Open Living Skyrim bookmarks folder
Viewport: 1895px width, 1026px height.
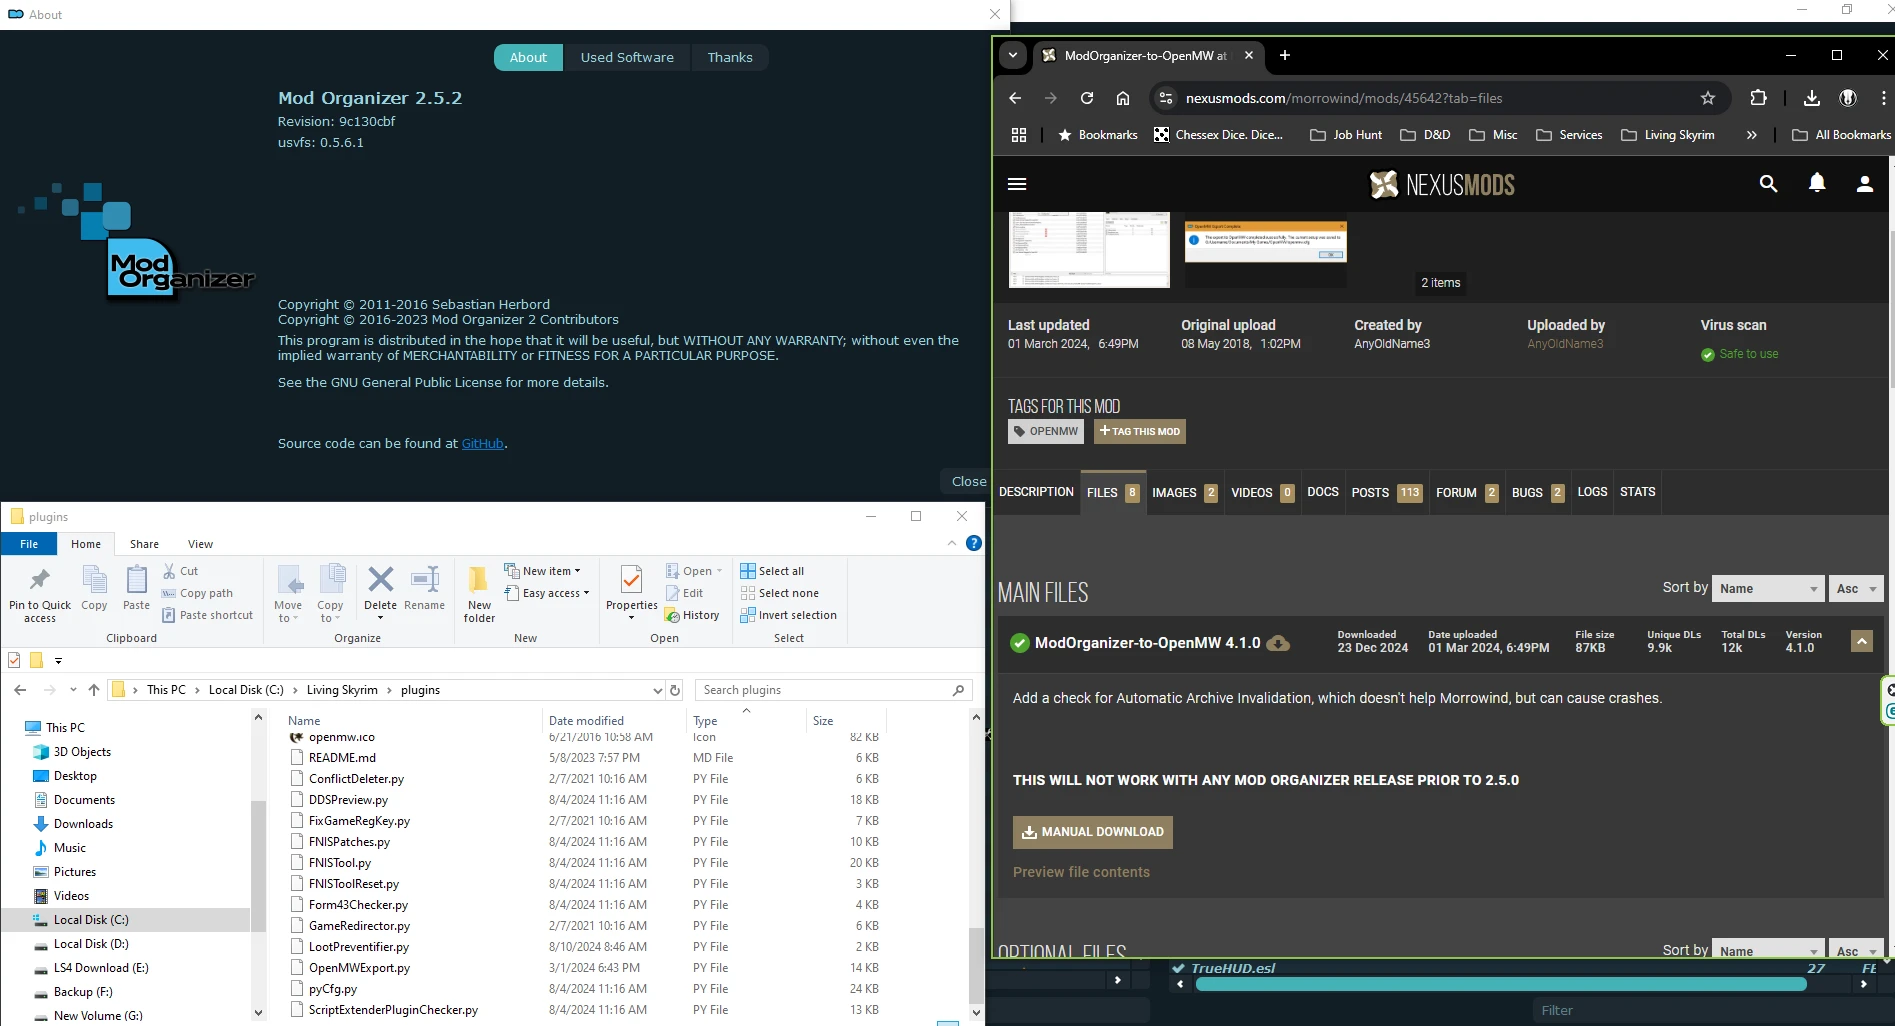pyautogui.click(x=1668, y=135)
